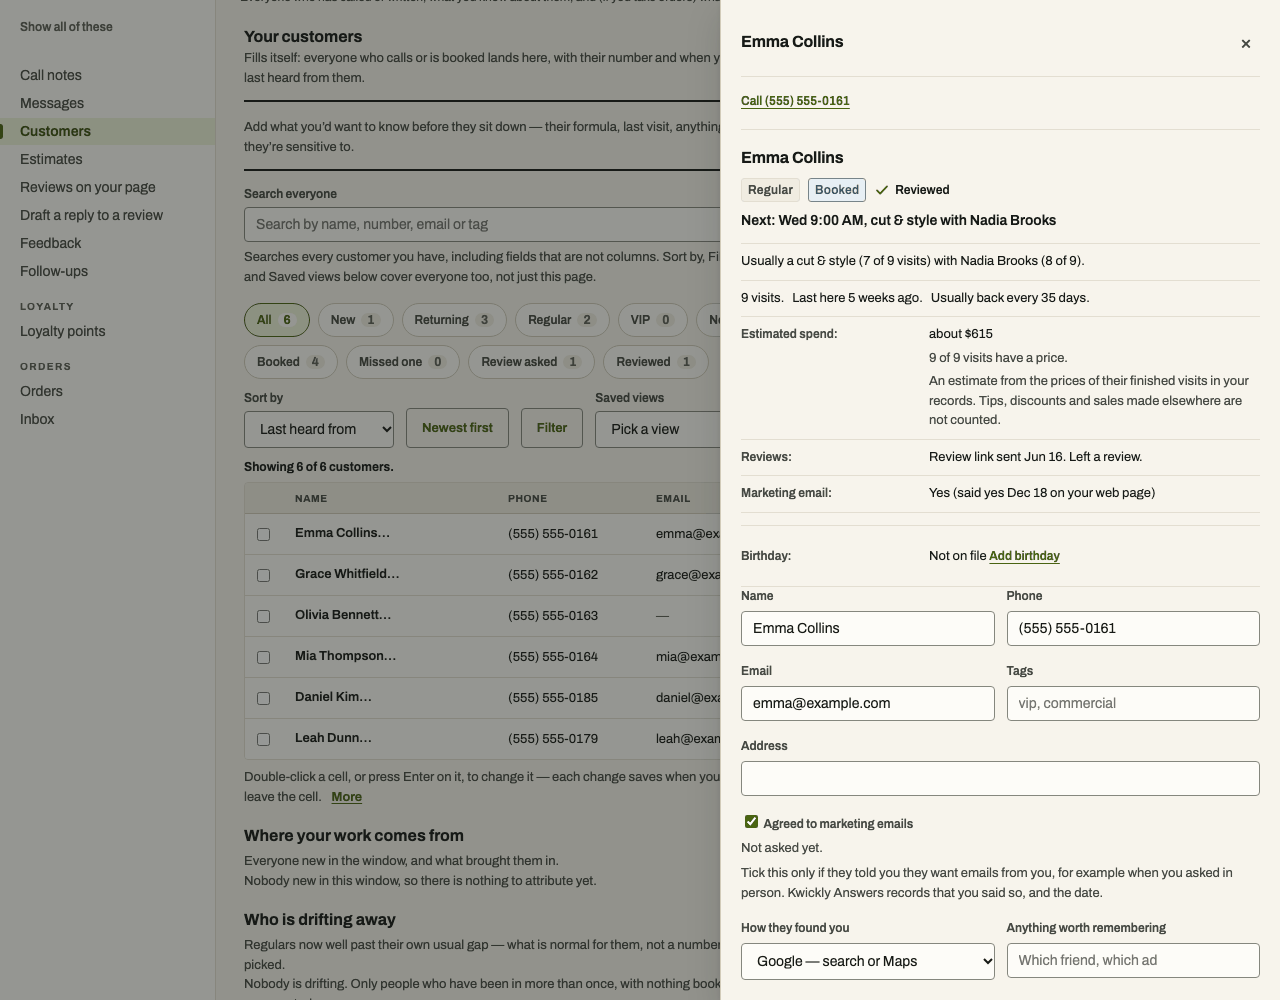Open Draft a reply to a review
This screenshot has width=1280, height=1000.
(x=91, y=215)
